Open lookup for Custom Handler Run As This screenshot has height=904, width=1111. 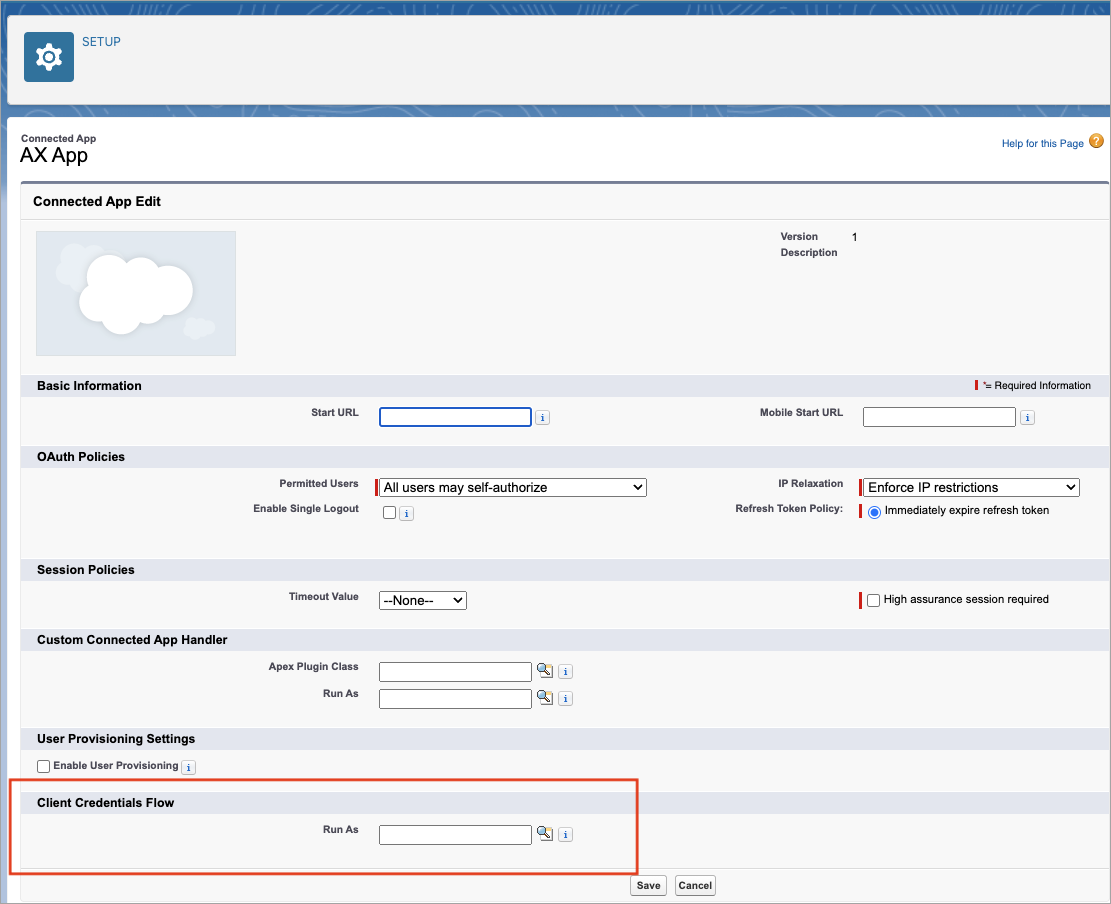[x=544, y=697]
